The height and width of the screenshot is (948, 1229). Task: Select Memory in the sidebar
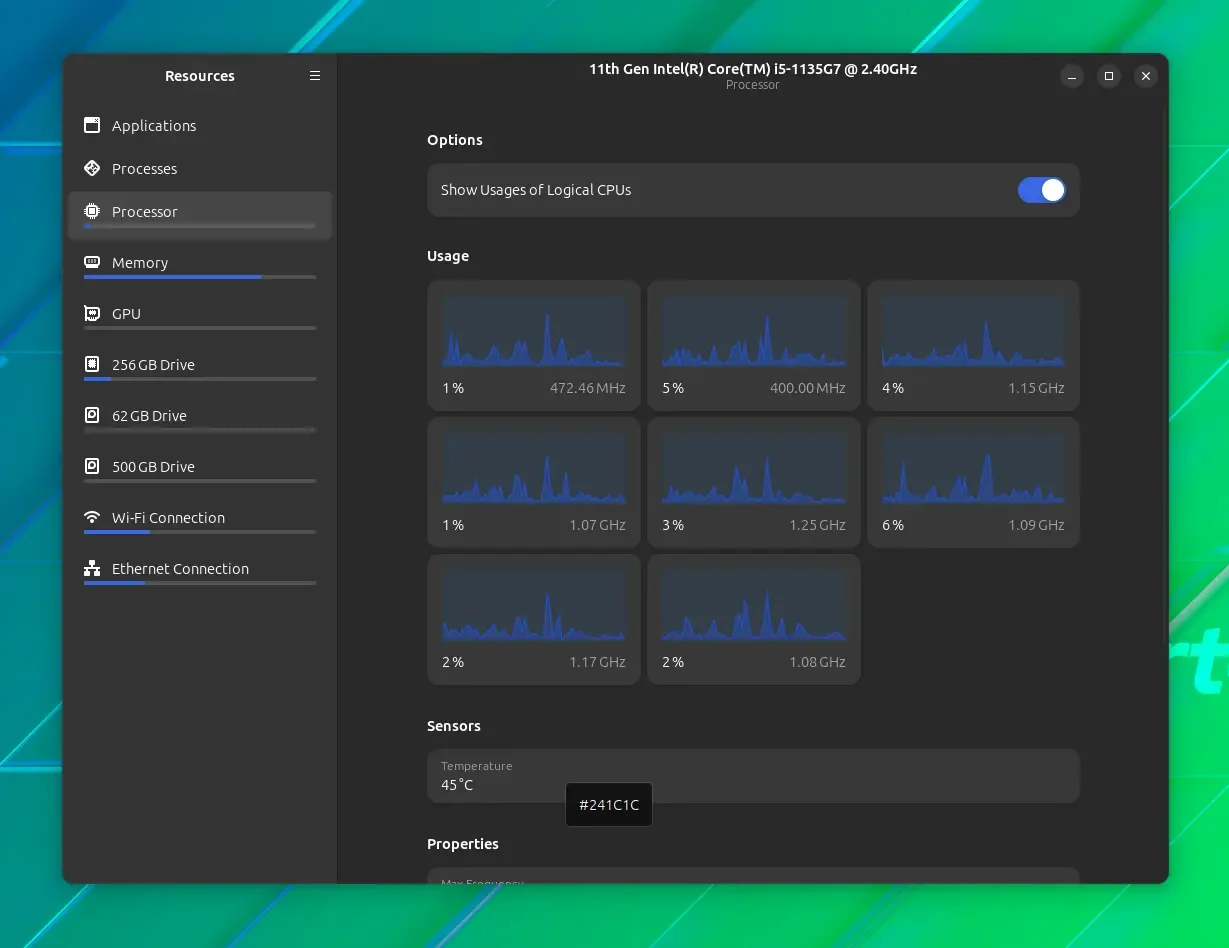pos(200,266)
